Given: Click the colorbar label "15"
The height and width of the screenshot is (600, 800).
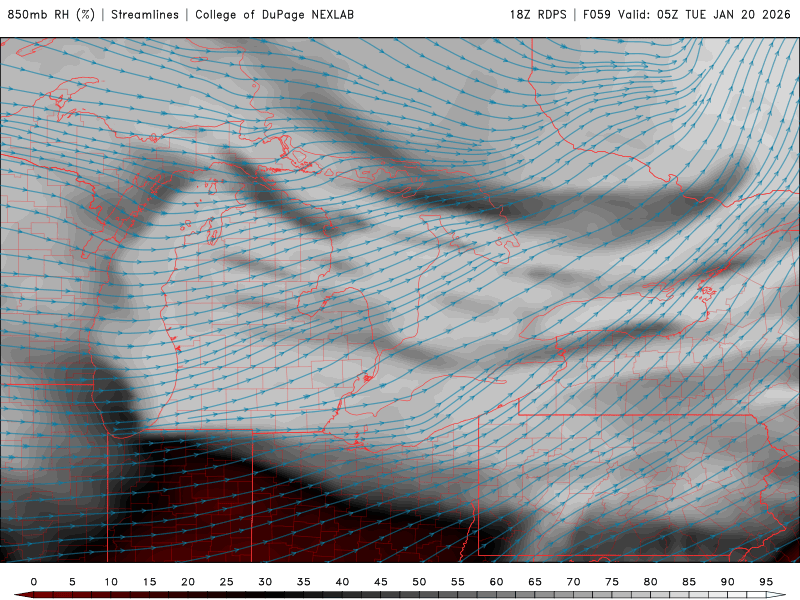Looking at the screenshot, I should coord(149,582).
